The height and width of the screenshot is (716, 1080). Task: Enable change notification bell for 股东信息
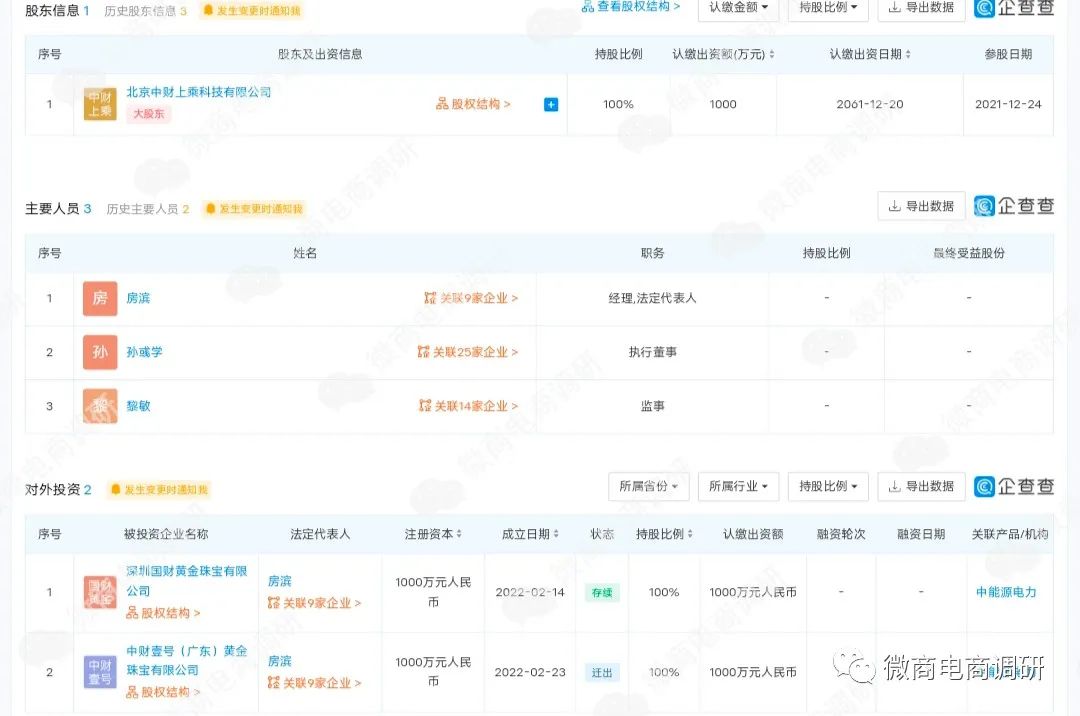(251, 11)
